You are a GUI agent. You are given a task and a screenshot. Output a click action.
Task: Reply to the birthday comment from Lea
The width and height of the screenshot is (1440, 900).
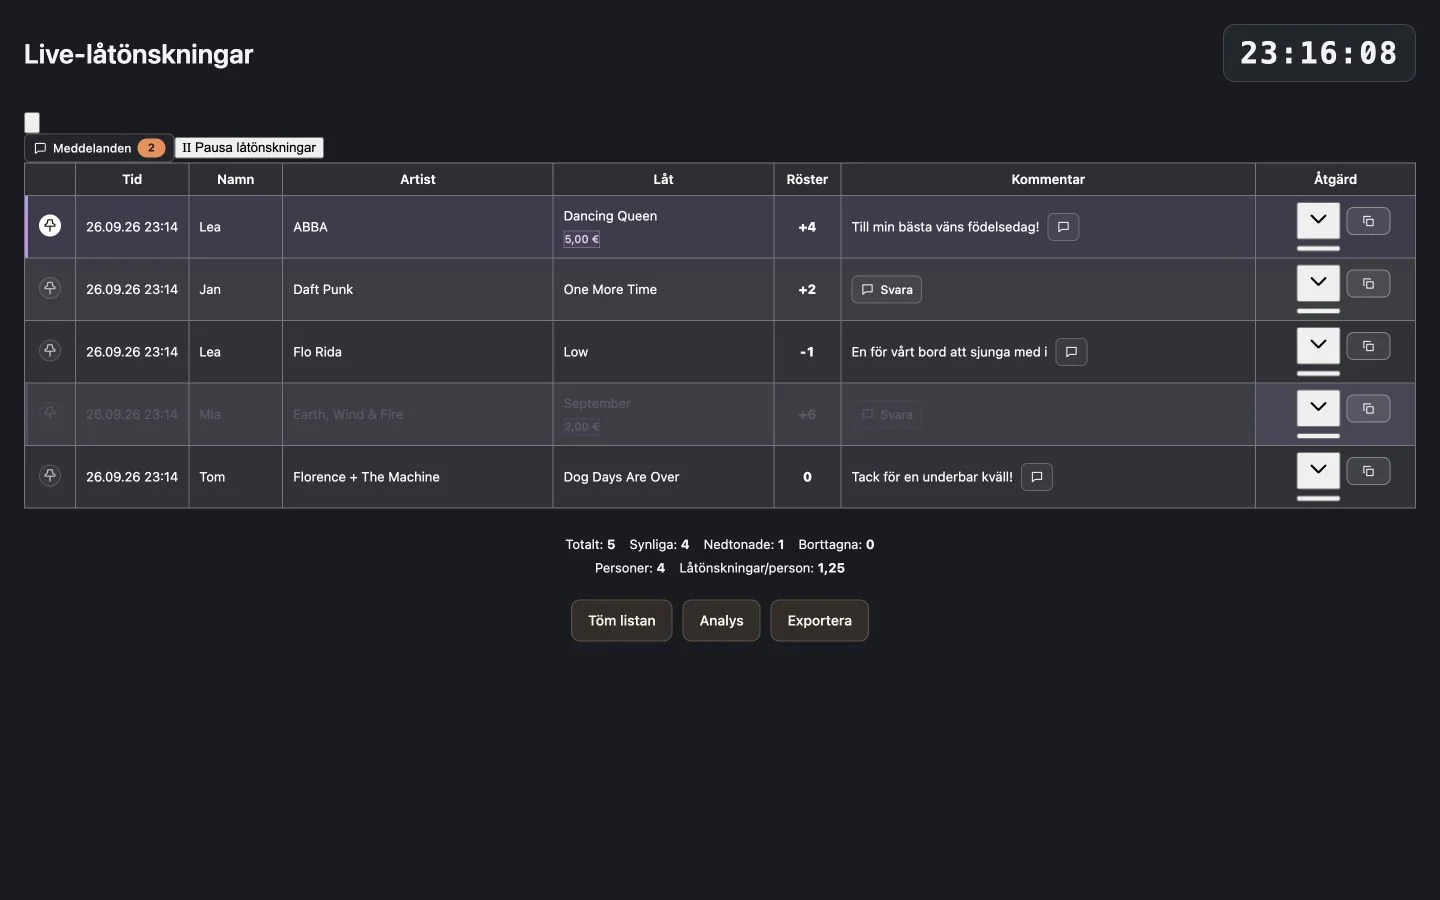click(1063, 227)
